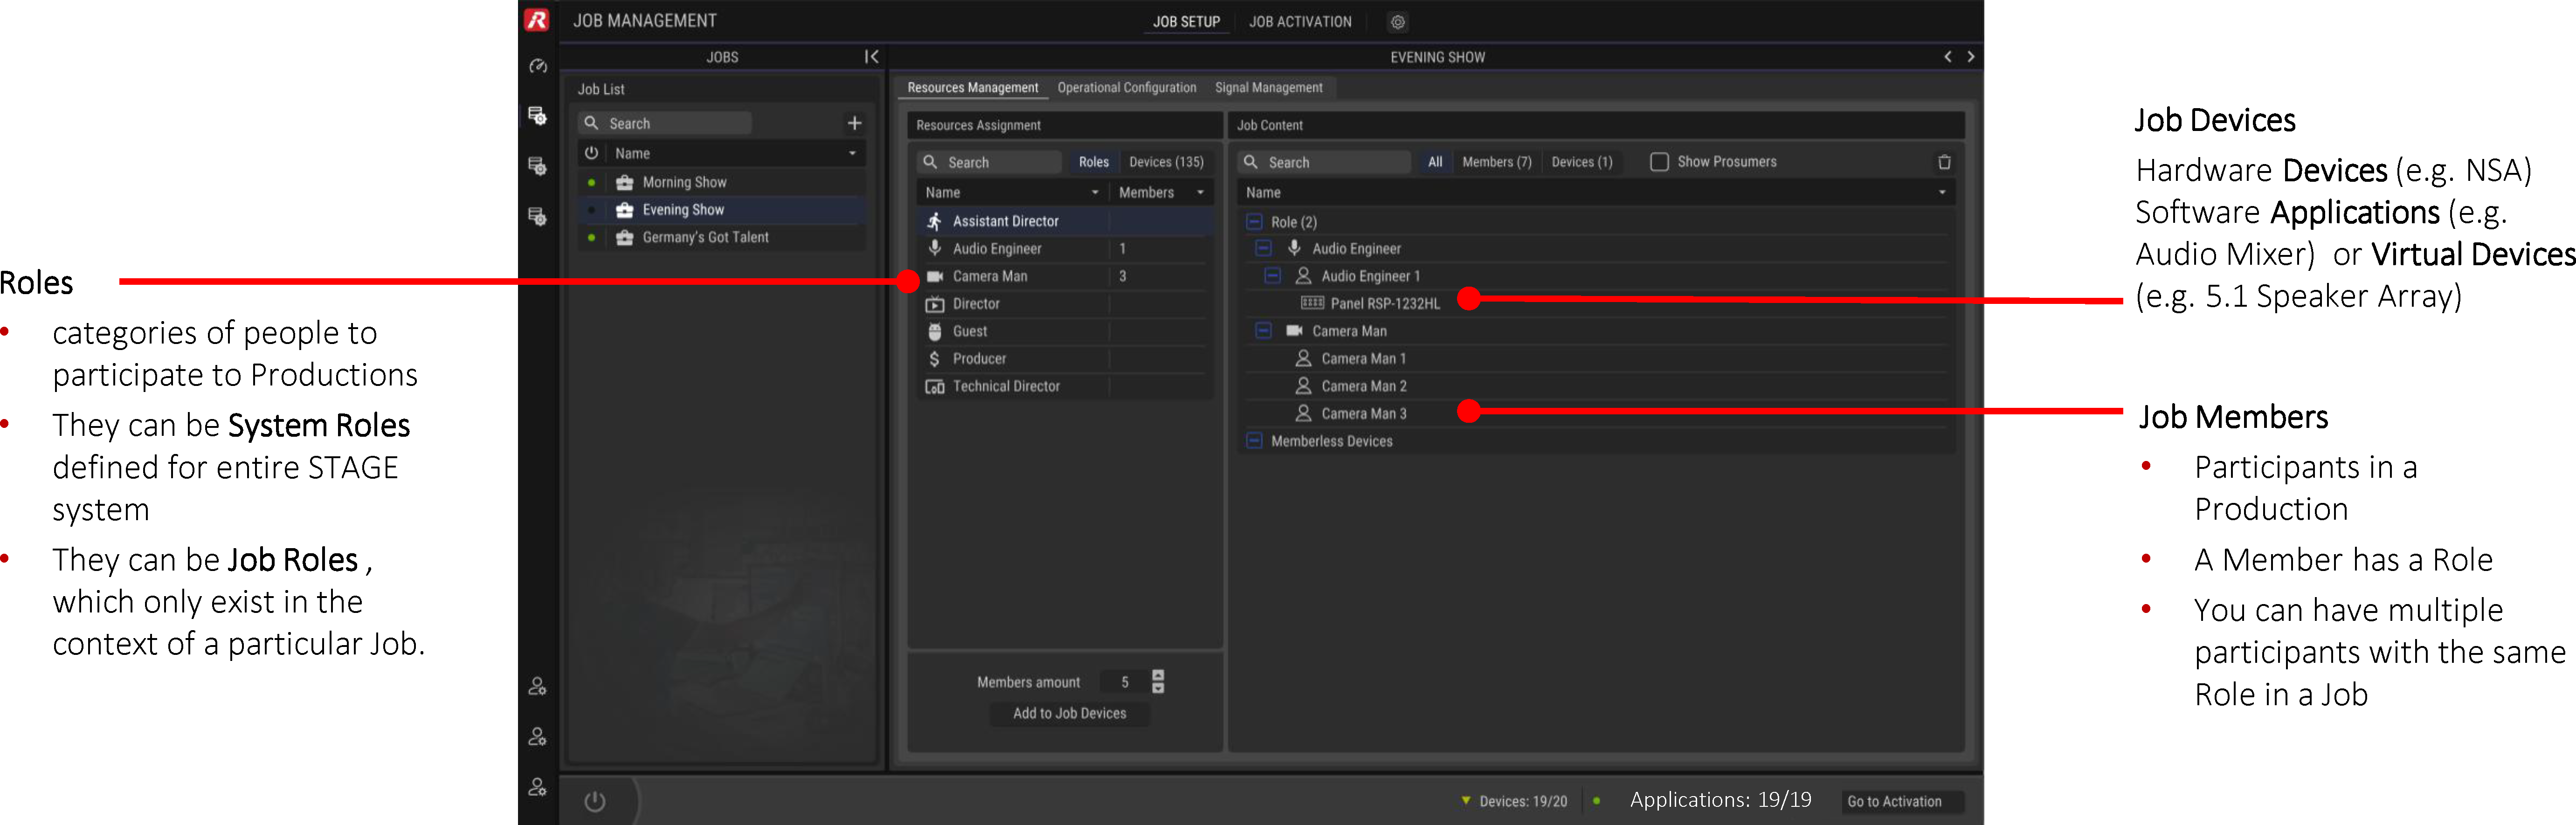Delete selection with the Job Content trash icon
The image size is (2576, 825).
point(1944,162)
